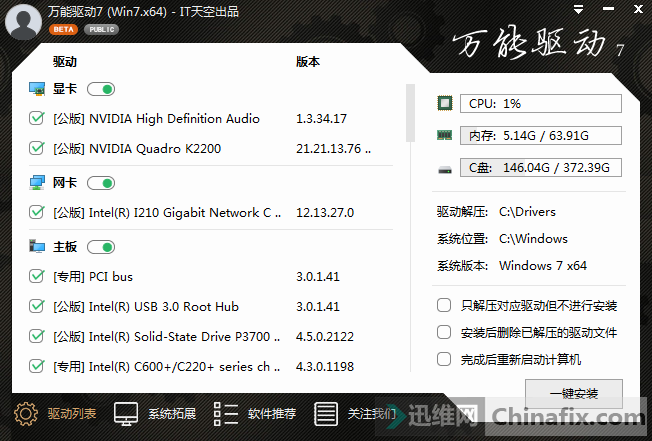
Task: Click the CPU usage bar
Action: (x=541, y=103)
